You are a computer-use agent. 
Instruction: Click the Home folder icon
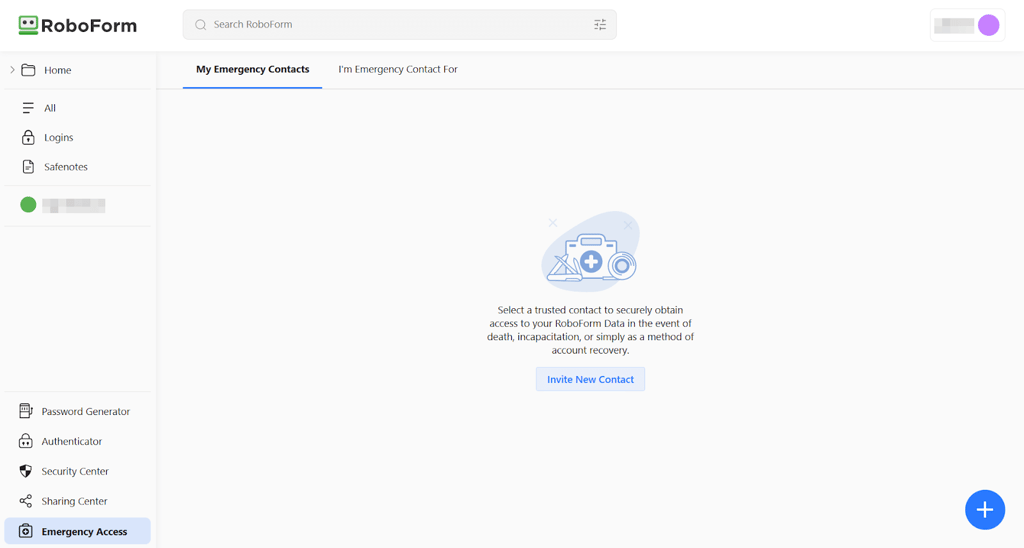(x=28, y=70)
